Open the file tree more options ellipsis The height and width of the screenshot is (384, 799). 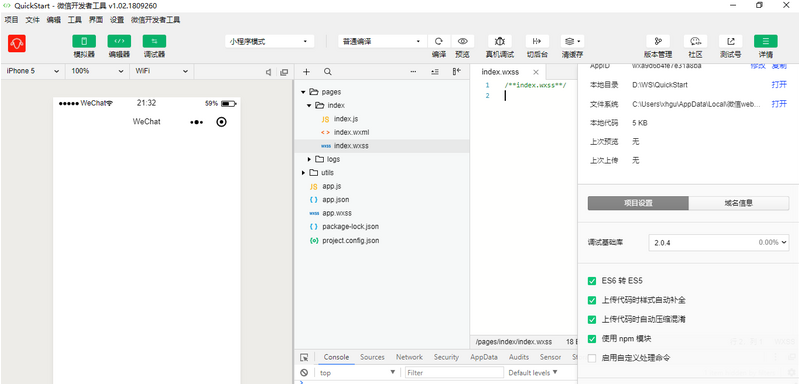pos(413,72)
